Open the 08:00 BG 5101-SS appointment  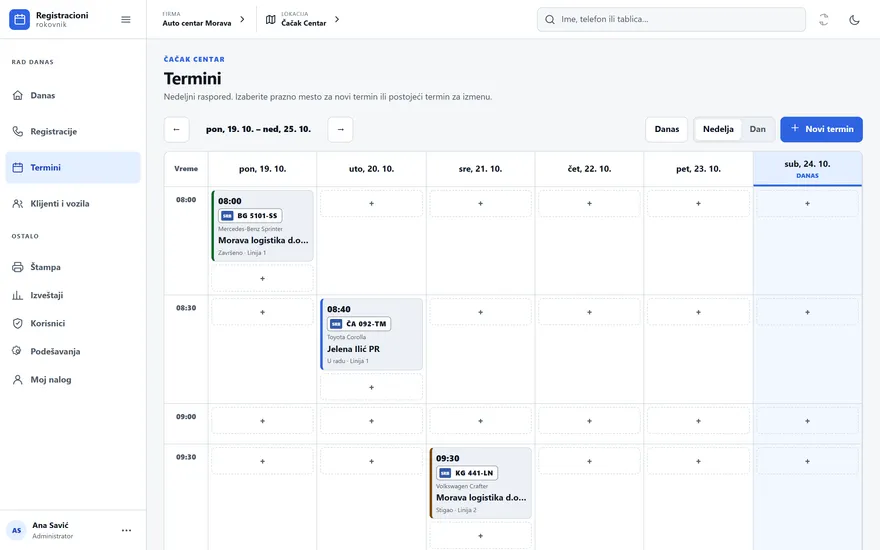pos(263,226)
